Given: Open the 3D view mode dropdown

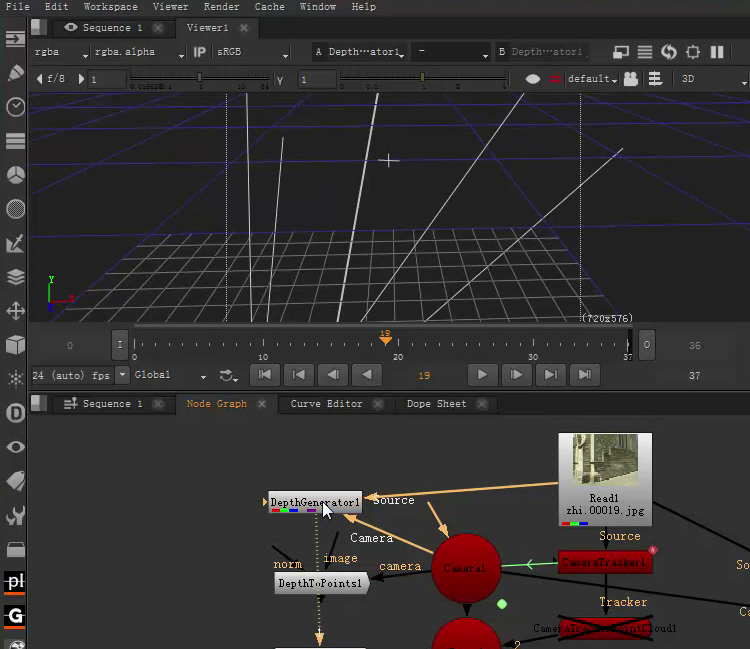Looking at the screenshot, I should [x=713, y=79].
